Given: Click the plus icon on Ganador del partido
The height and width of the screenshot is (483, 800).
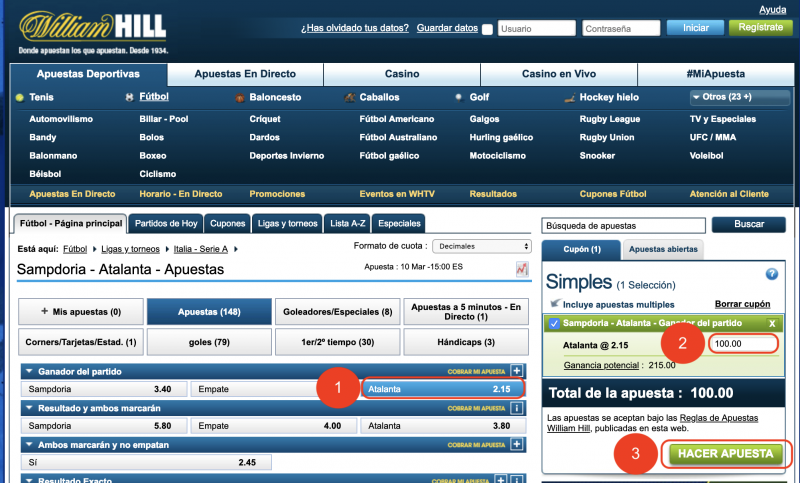Looking at the screenshot, I should [x=517, y=371].
